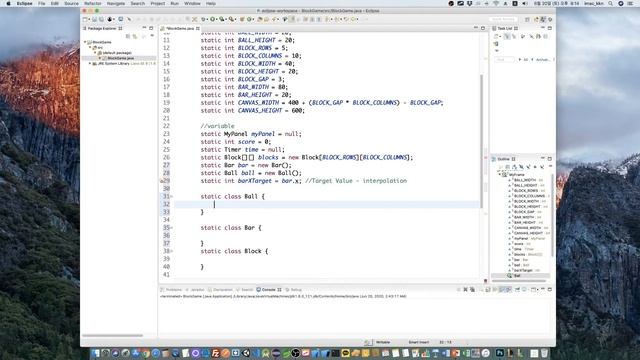640x360 pixels.
Task: Open the Project menu
Action: coord(158,3)
